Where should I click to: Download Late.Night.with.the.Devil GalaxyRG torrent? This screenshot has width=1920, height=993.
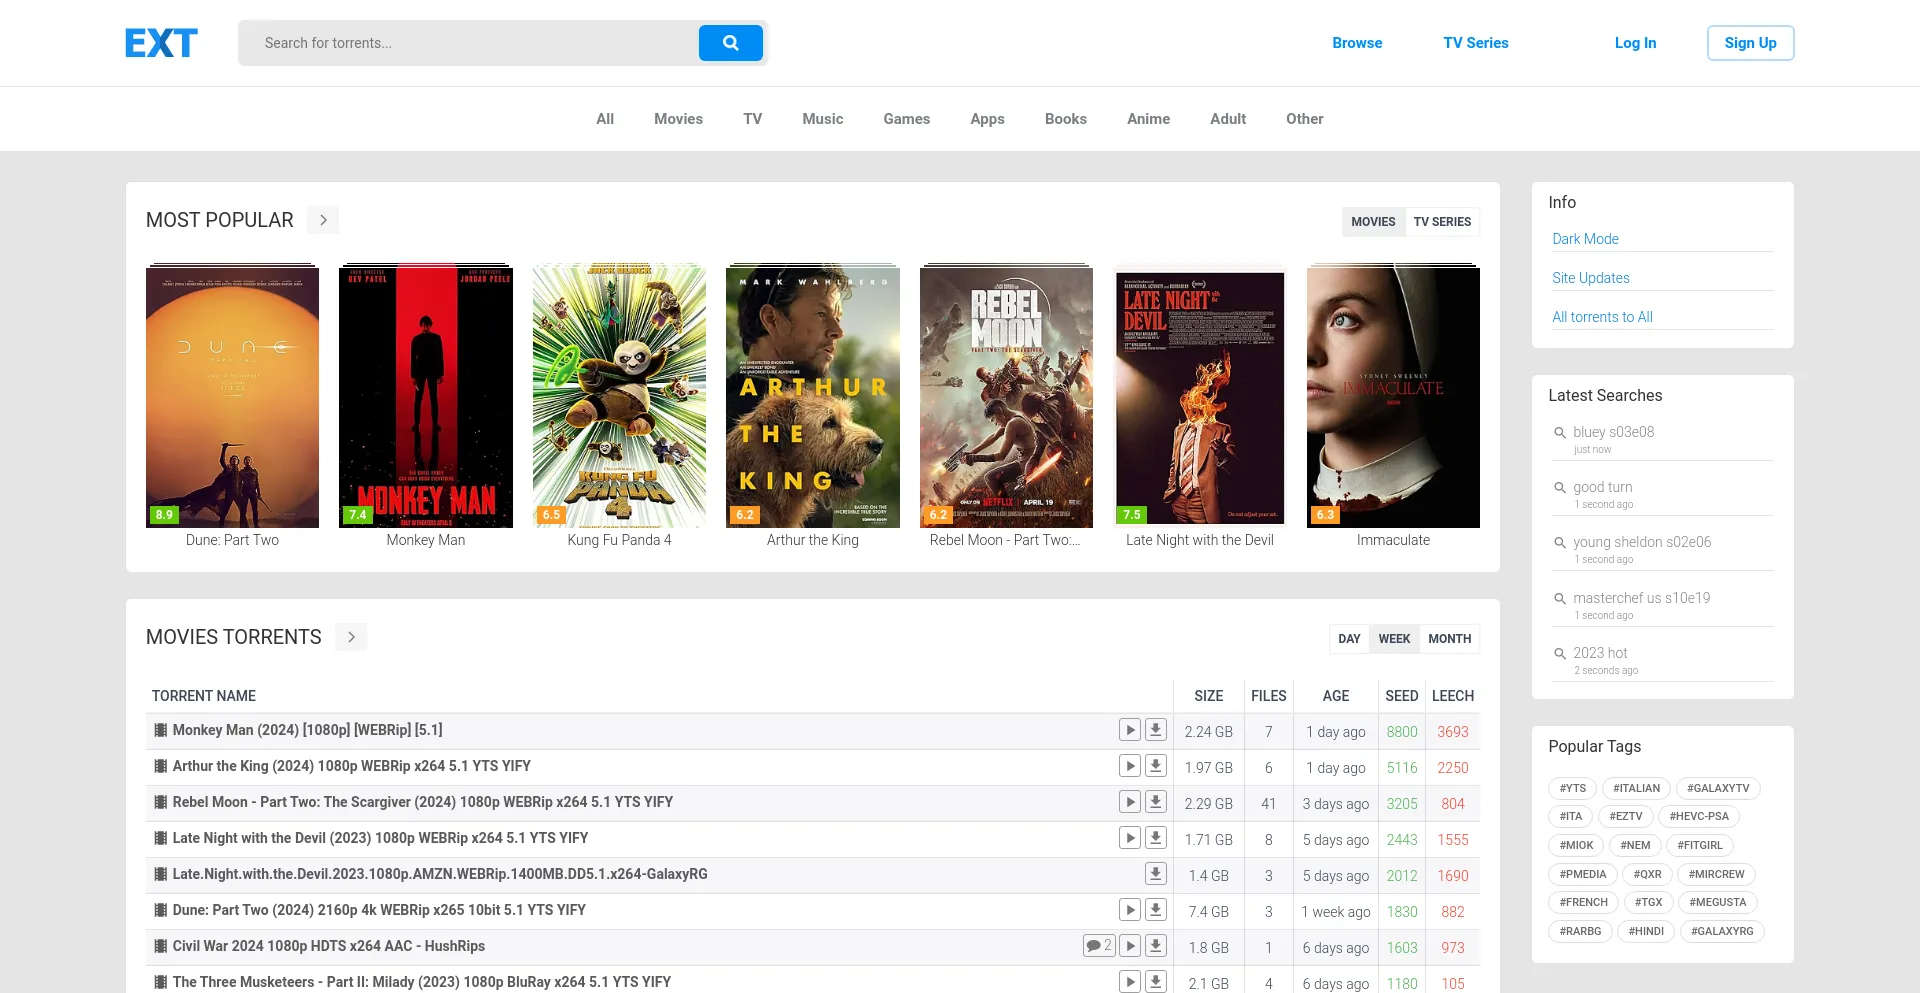1156,874
